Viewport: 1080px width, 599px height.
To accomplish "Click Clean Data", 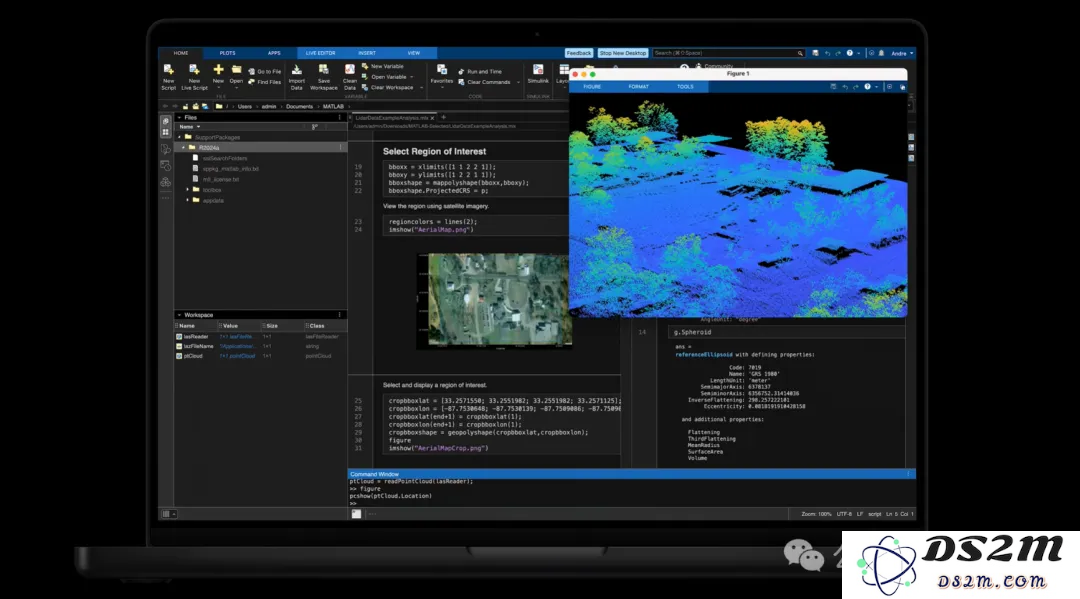I will tap(350, 76).
